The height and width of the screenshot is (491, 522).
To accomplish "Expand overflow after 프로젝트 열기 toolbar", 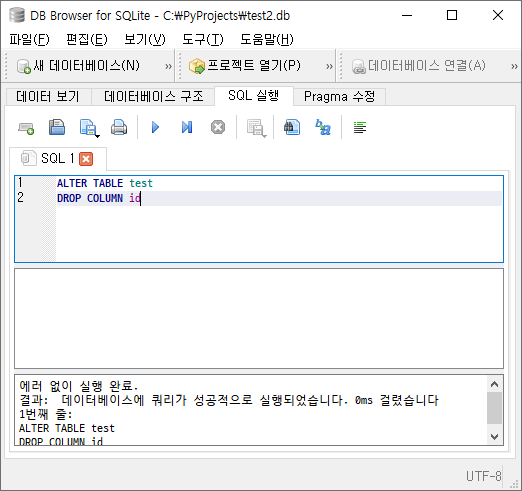I will click(x=329, y=66).
